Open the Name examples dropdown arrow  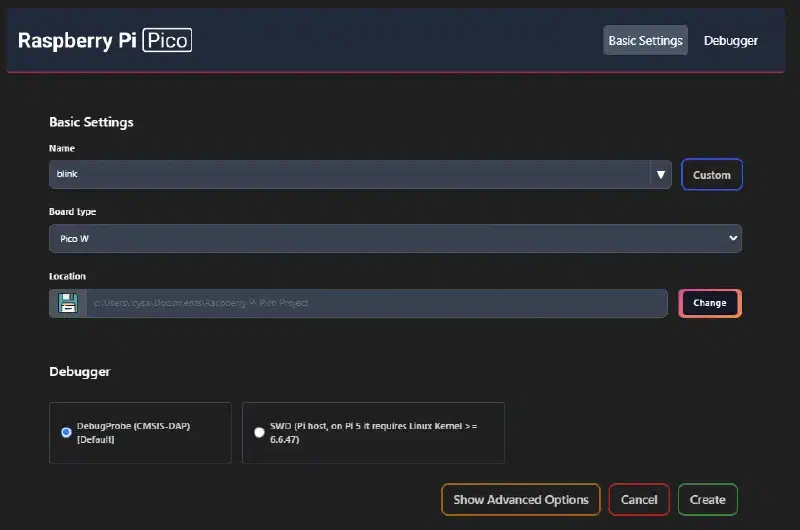[x=661, y=174]
